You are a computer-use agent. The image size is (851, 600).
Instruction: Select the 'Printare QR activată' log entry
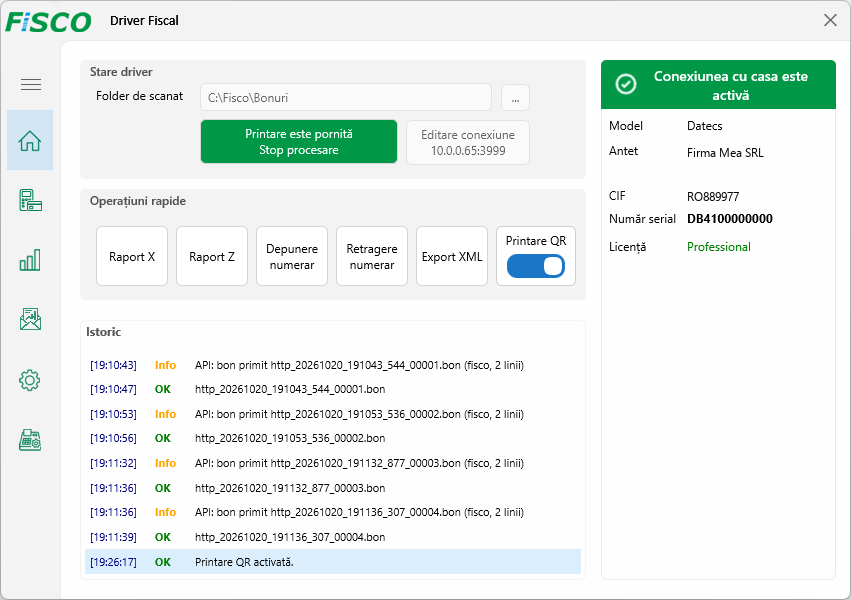[x=333, y=562]
